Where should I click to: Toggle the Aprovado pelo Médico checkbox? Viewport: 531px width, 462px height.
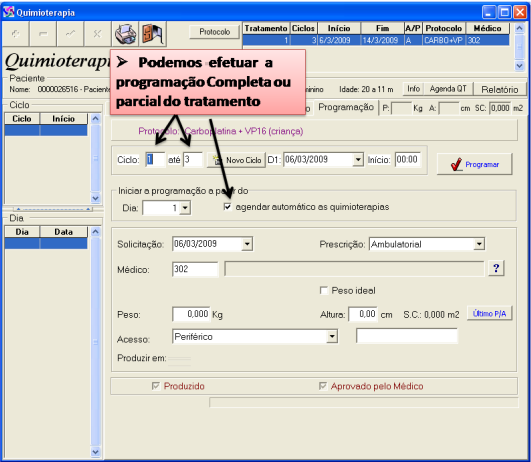(323, 386)
